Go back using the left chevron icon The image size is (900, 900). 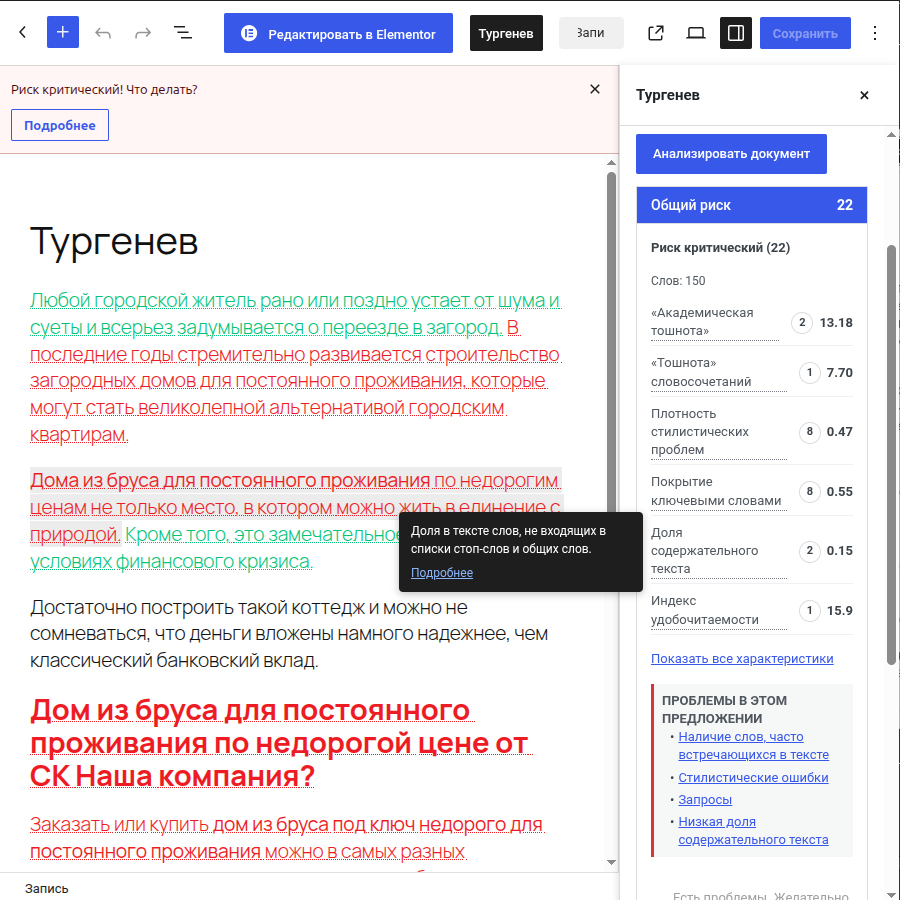point(23,33)
